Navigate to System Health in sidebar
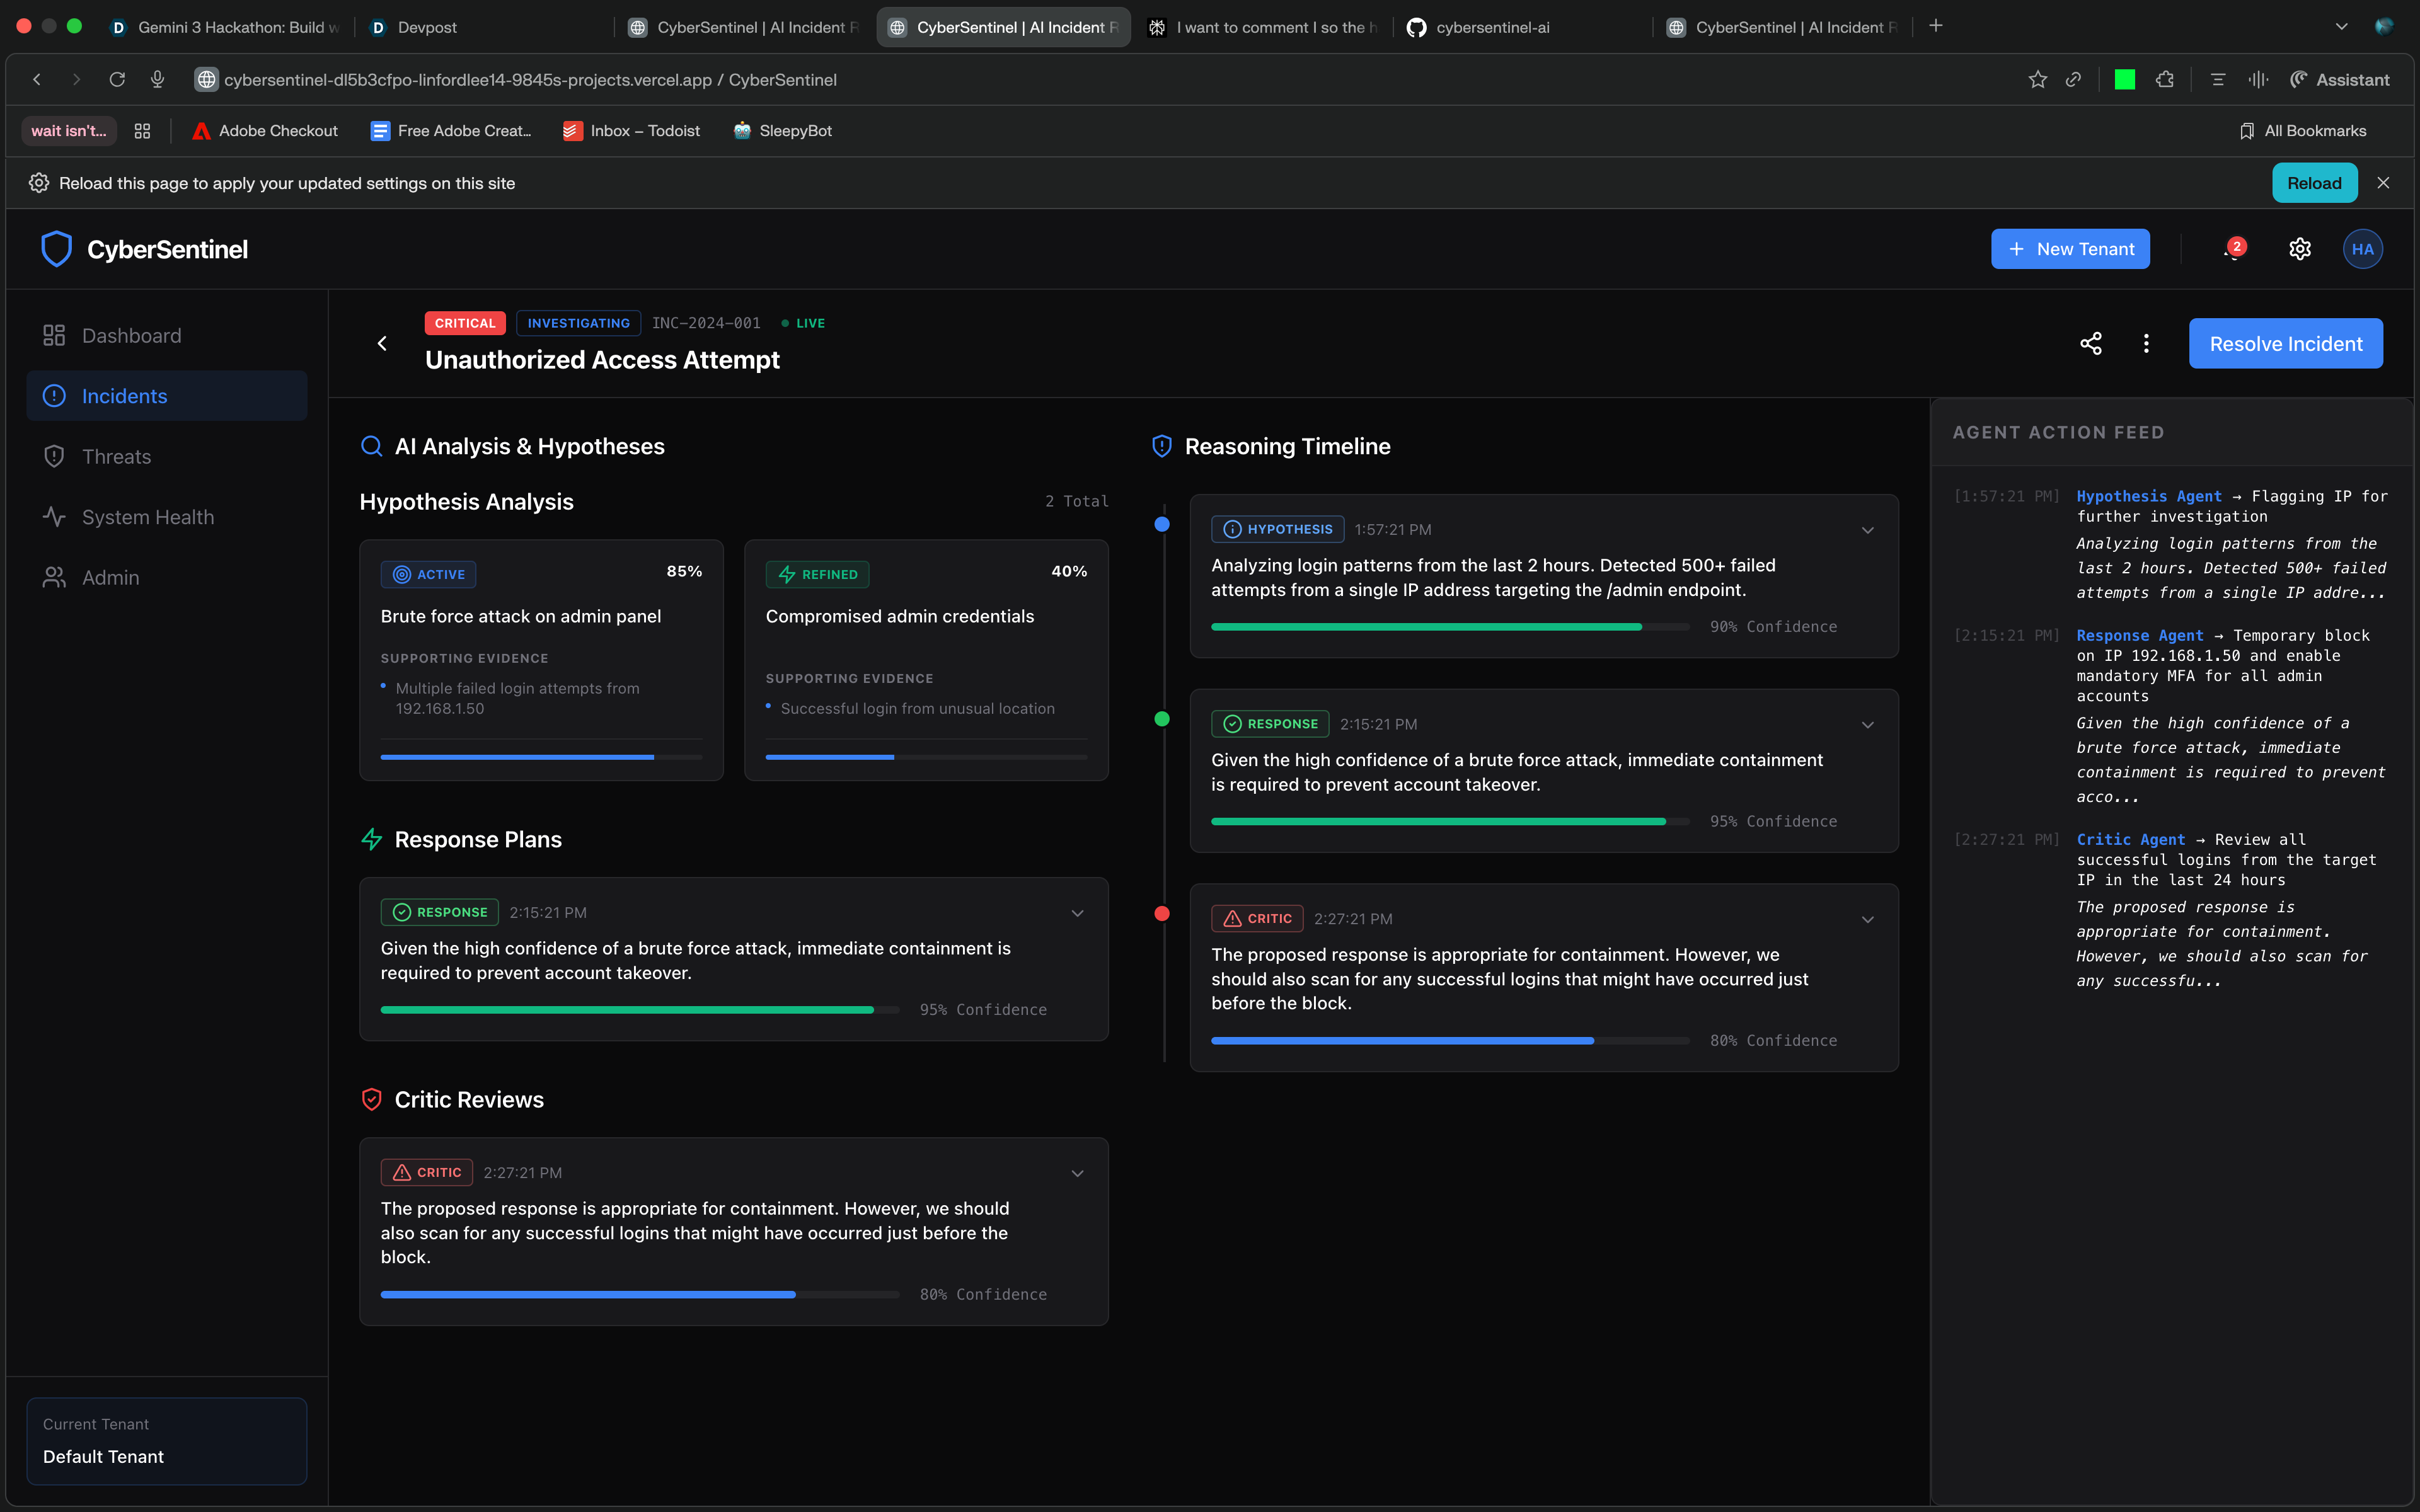The image size is (2420, 1512). (147, 517)
